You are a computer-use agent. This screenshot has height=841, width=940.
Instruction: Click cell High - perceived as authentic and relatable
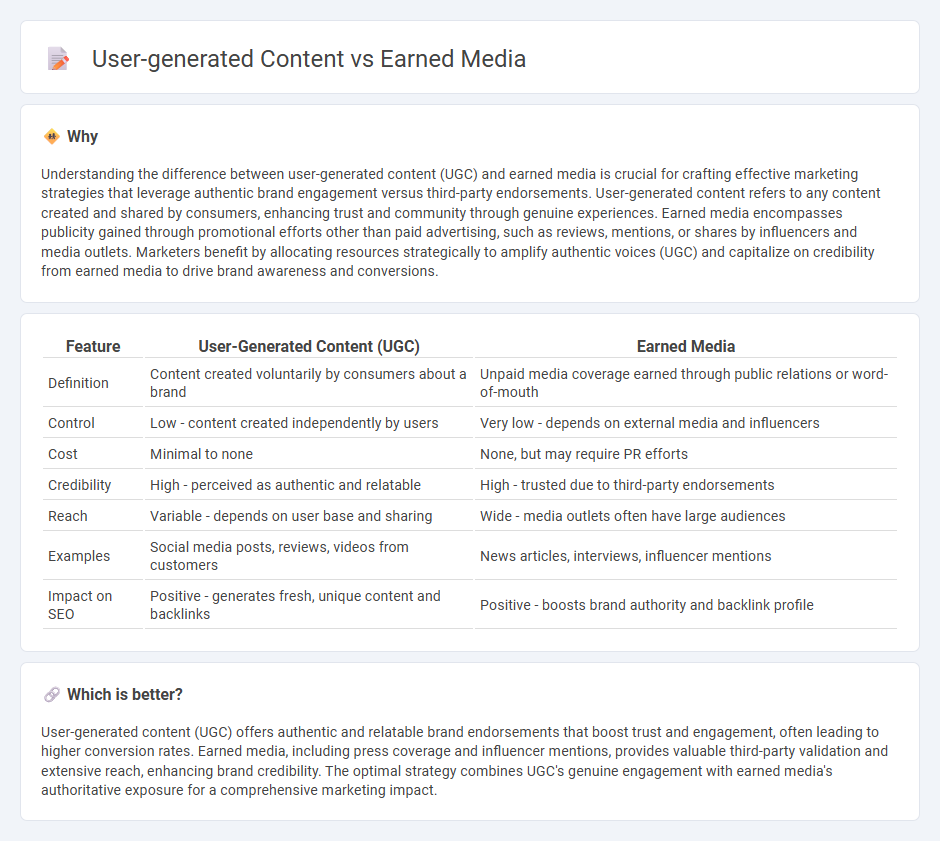tap(309, 486)
